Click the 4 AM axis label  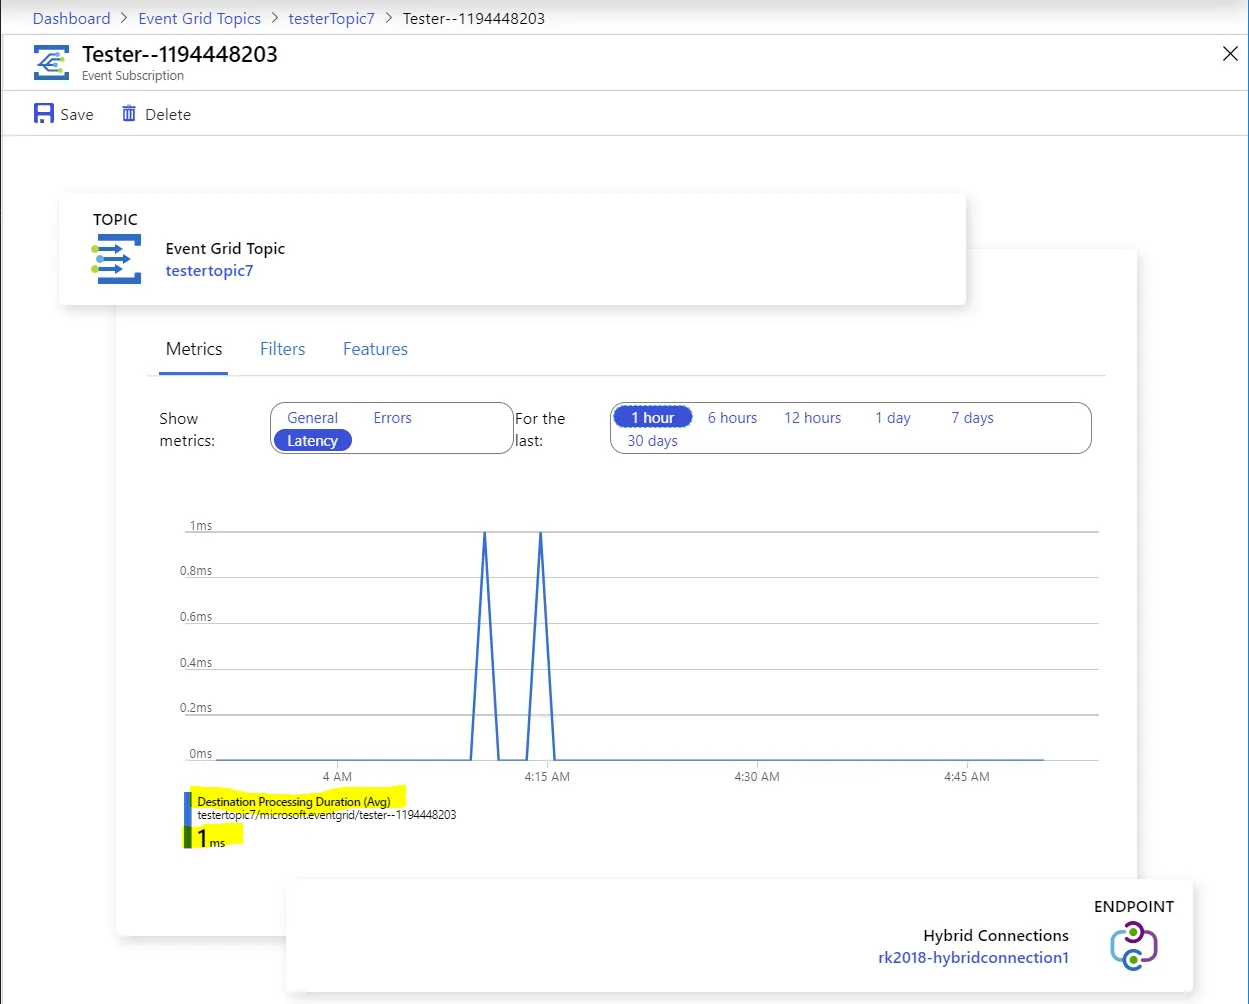337,776
